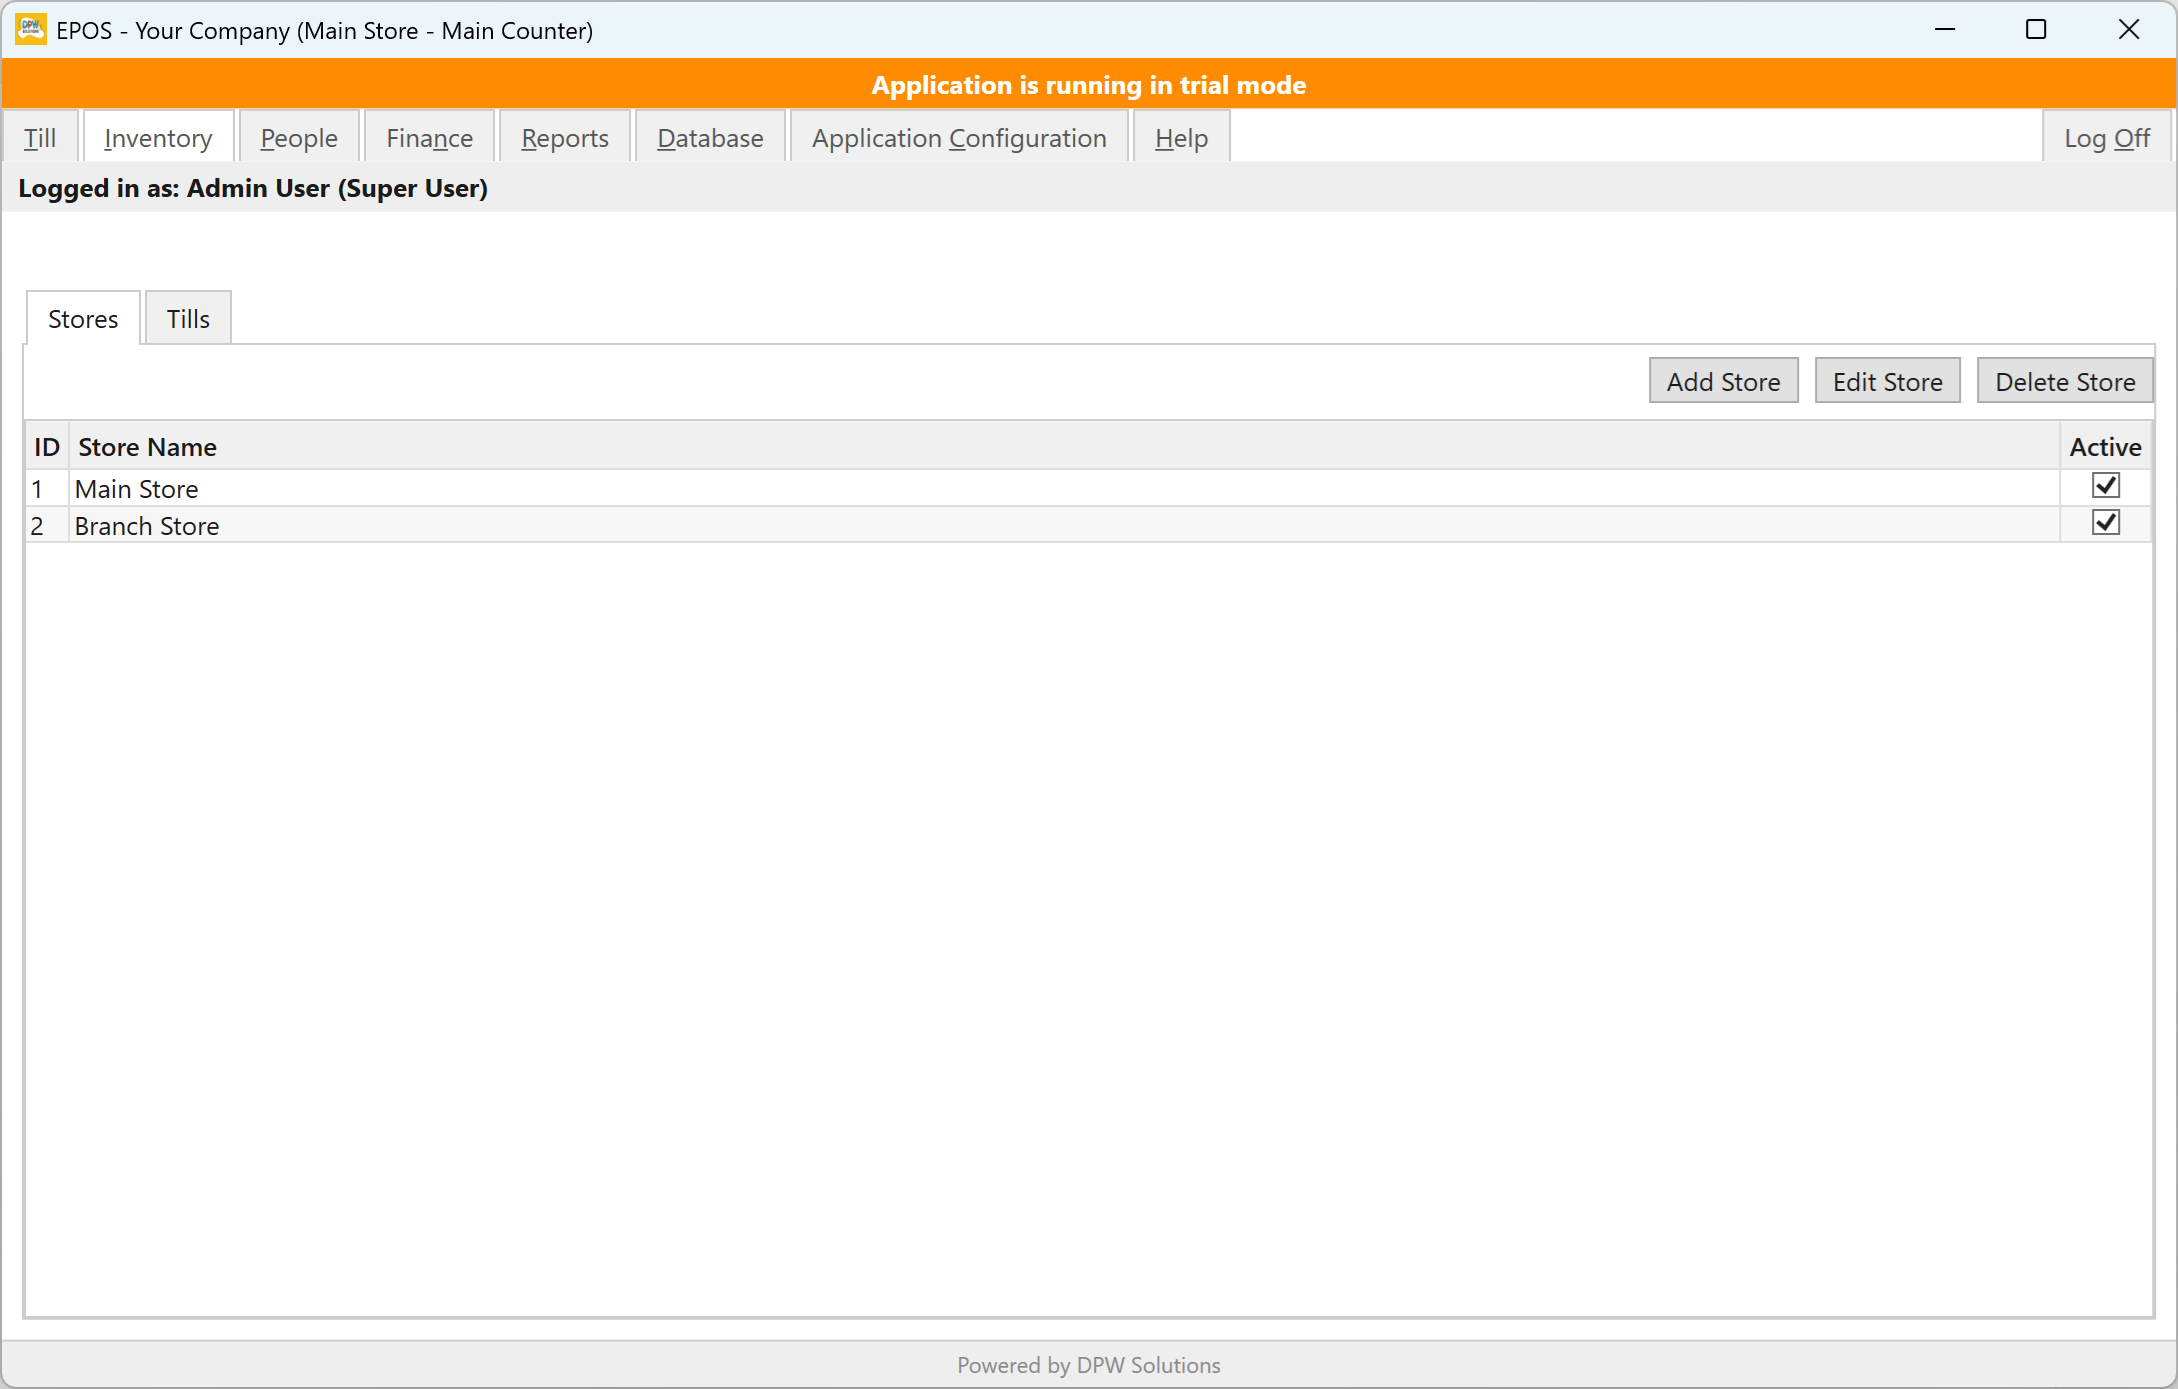Open the Inventory menu
This screenshot has width=2178, height=1389.
pyautogui.click(x=158, y=137)
